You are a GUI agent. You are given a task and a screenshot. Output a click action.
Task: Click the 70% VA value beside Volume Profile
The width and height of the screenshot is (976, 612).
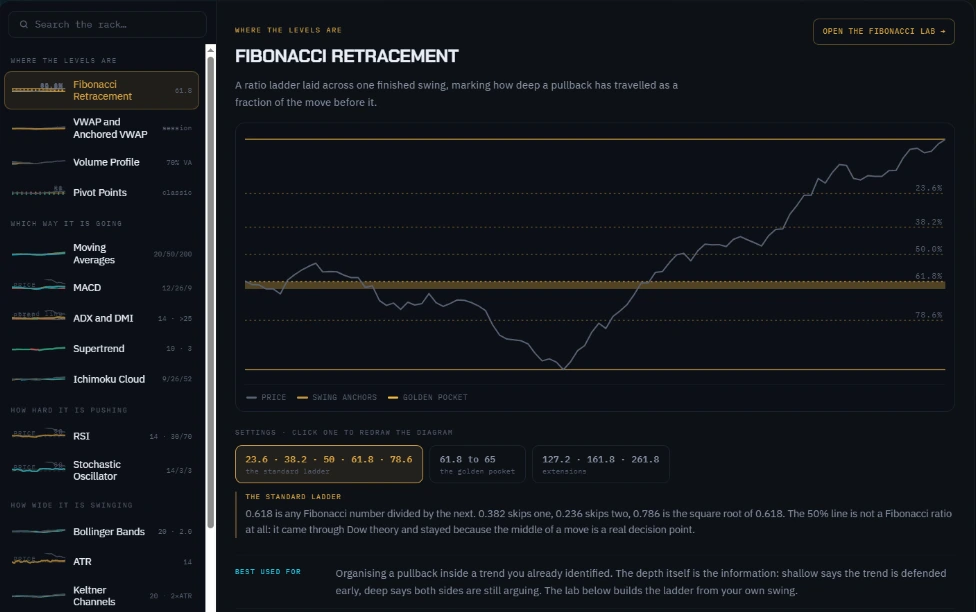click(179, 162)
